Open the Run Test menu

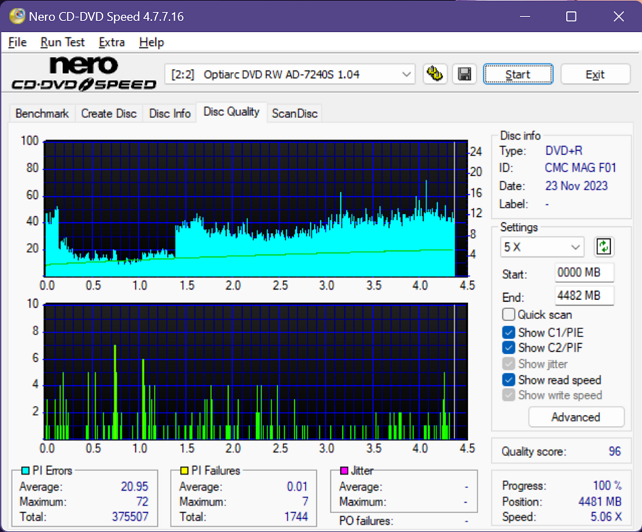coord(62,42)
